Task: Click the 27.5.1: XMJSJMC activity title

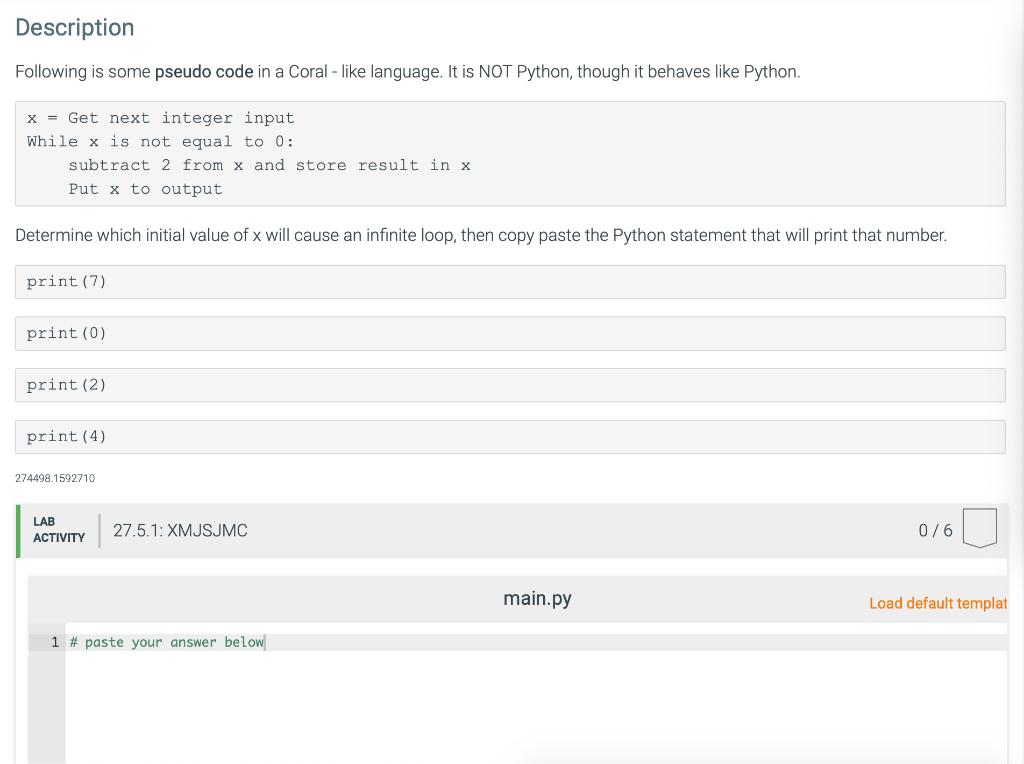Action: [181, 530]
